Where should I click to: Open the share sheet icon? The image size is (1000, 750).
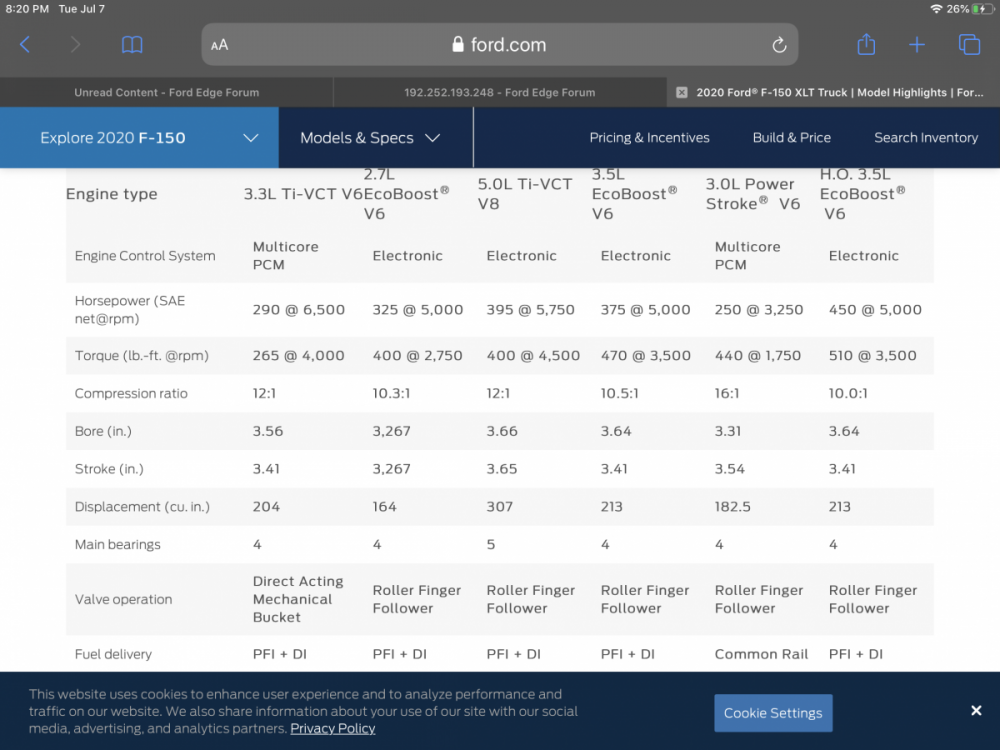[x=866, y=45]
